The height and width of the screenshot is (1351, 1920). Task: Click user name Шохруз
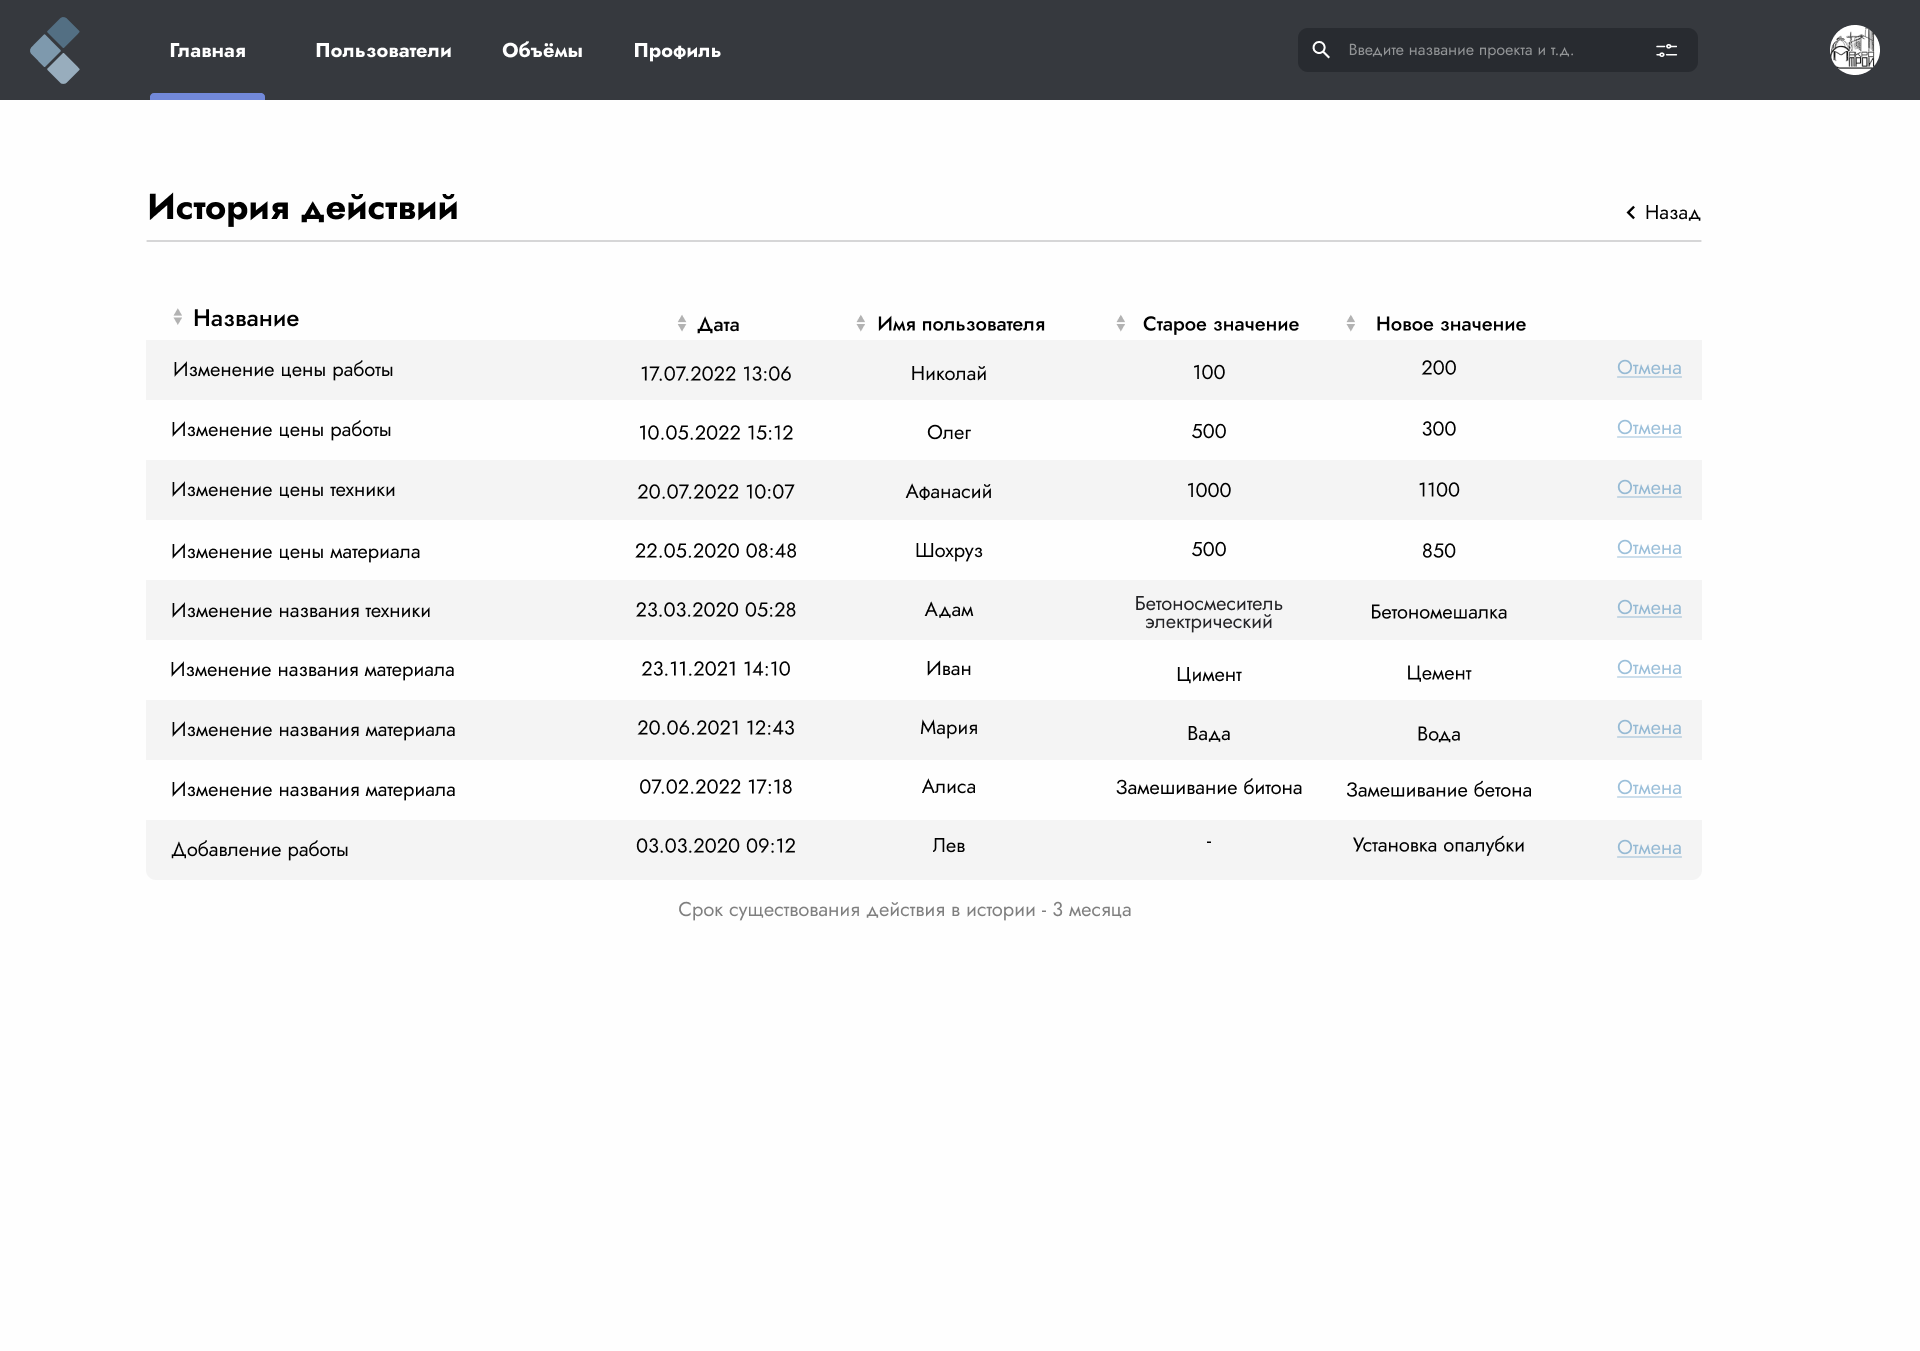click(949, 551)
